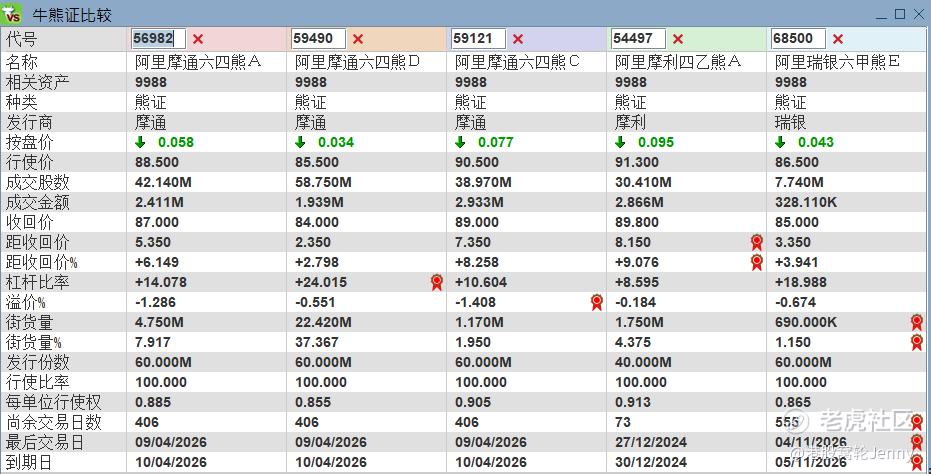Remove warrant 68500 with its red X
The image size is (931, 474).
(838, 39)
